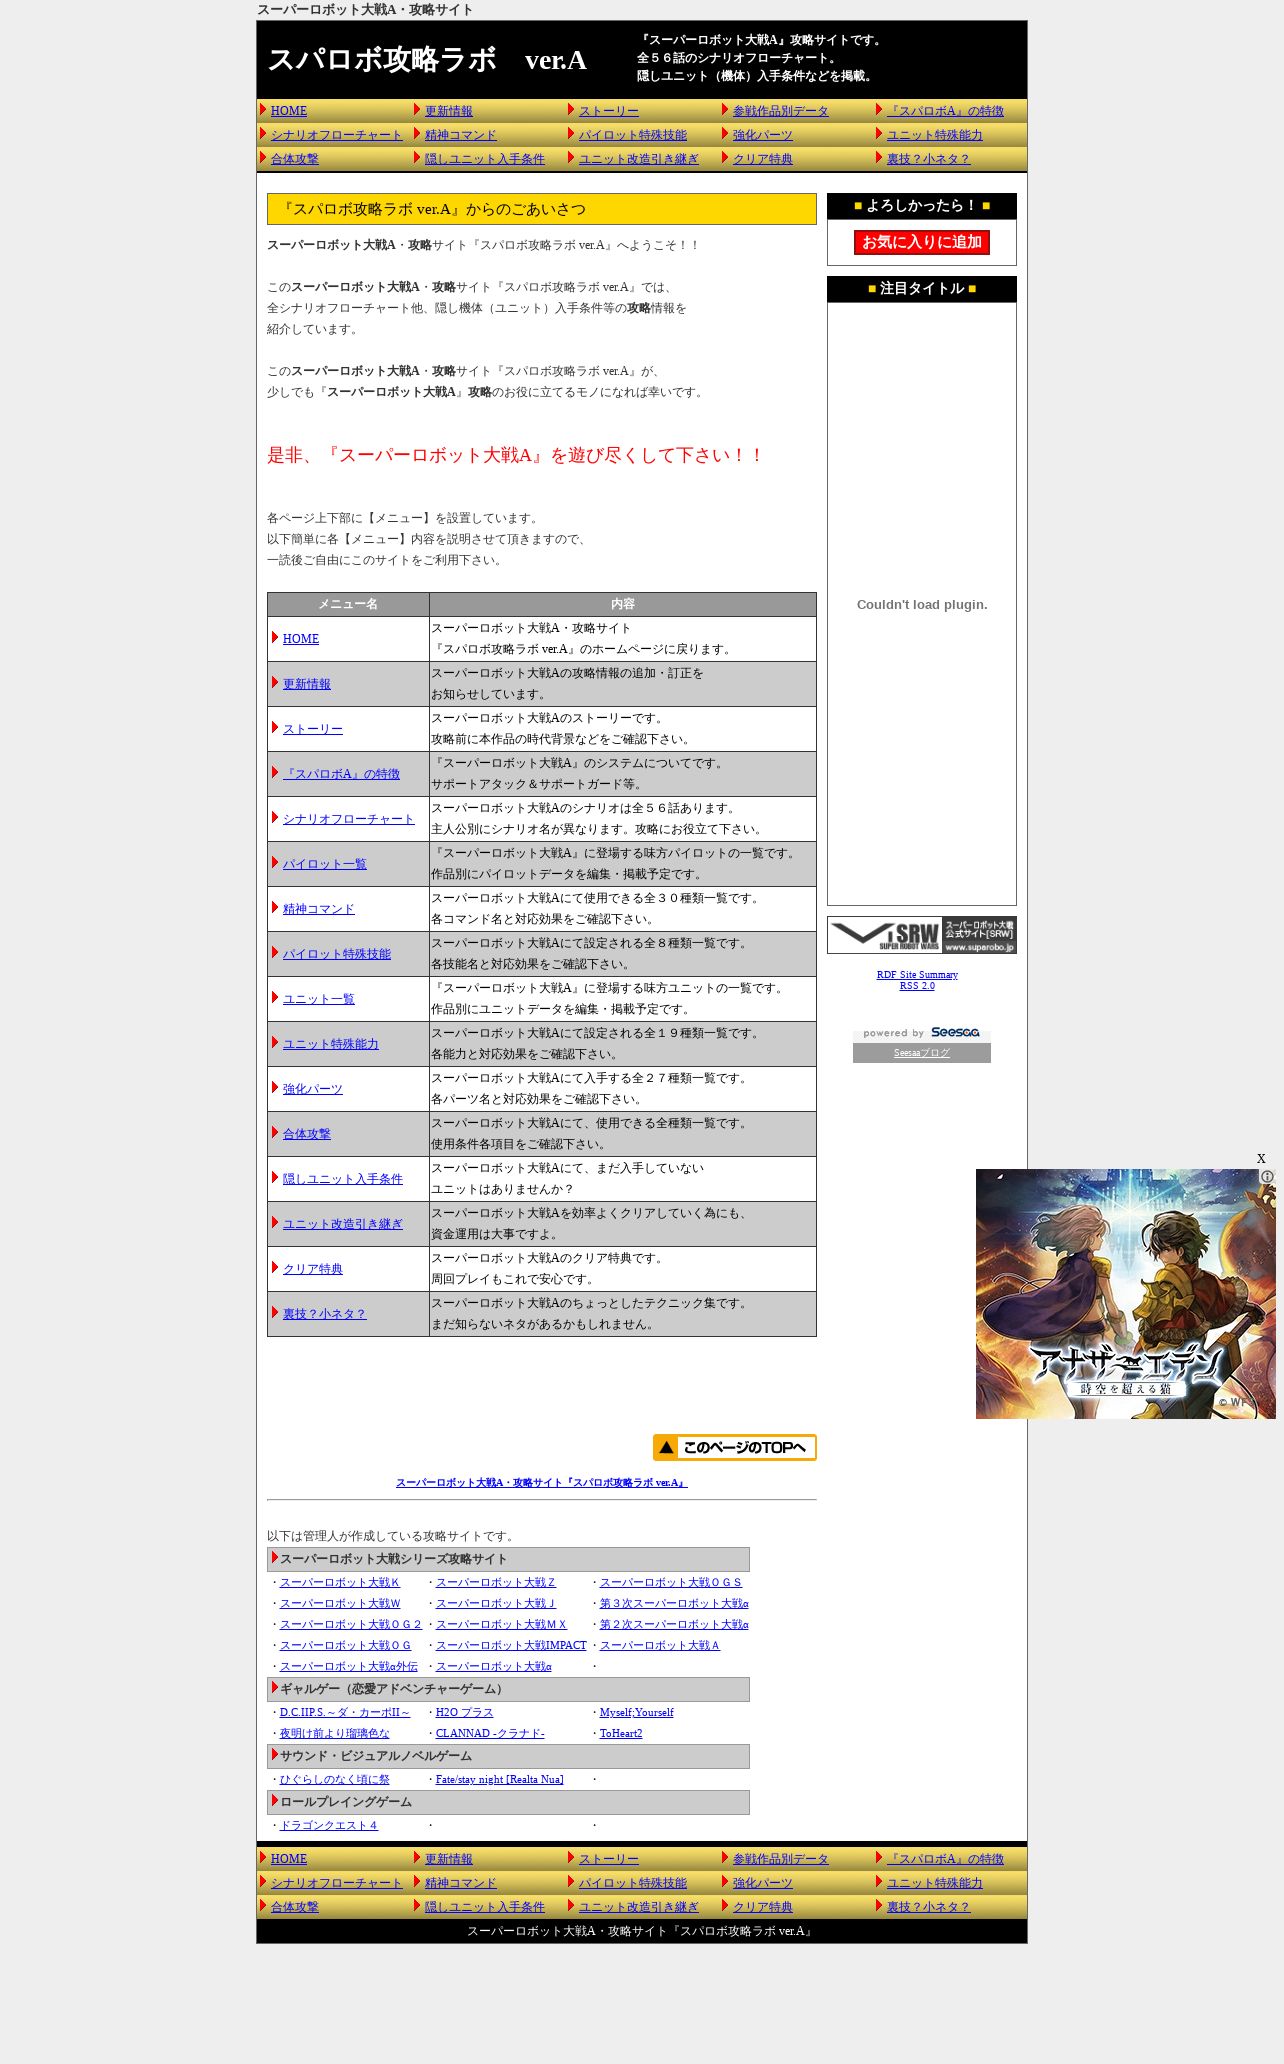Click パイロット一覧 link in the menu table
Screen dimensions: 1284x2064
[x=325, y=864]
